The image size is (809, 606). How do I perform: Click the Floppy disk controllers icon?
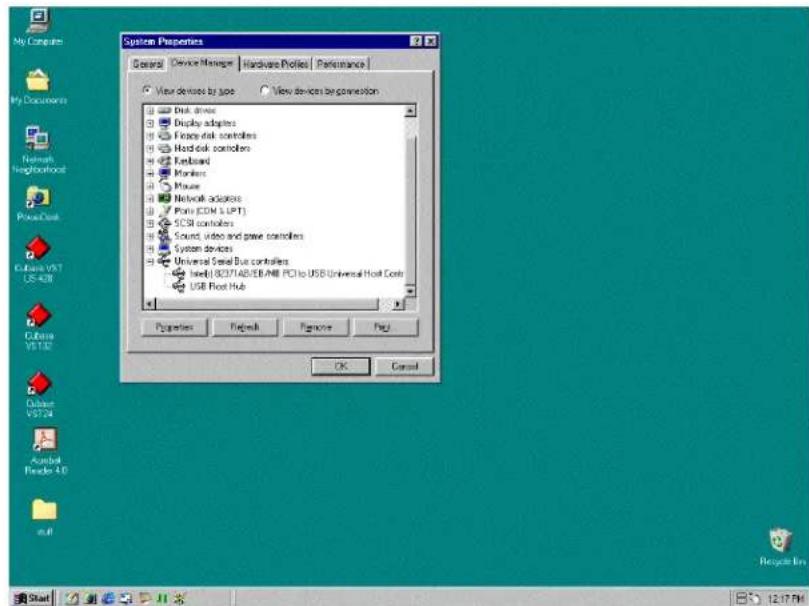[165, 136]
